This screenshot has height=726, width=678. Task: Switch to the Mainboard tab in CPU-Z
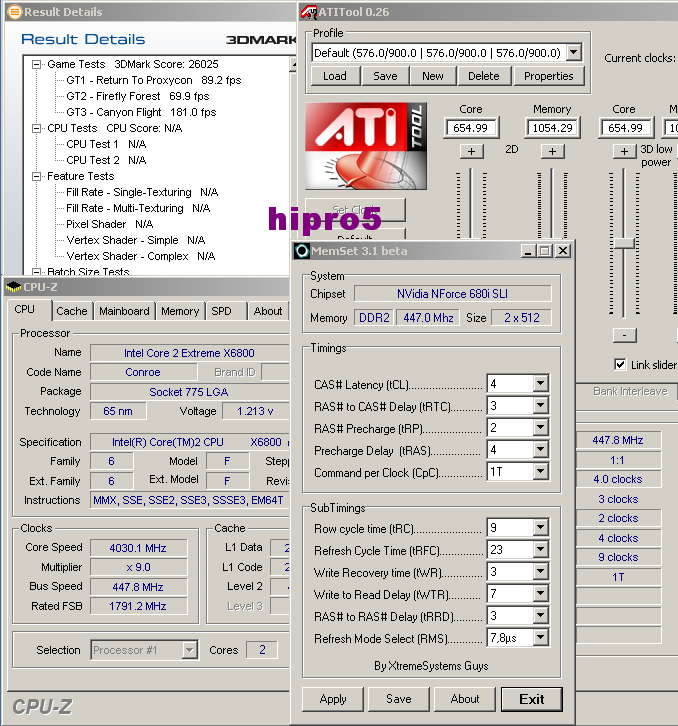(x=124, y=311)
